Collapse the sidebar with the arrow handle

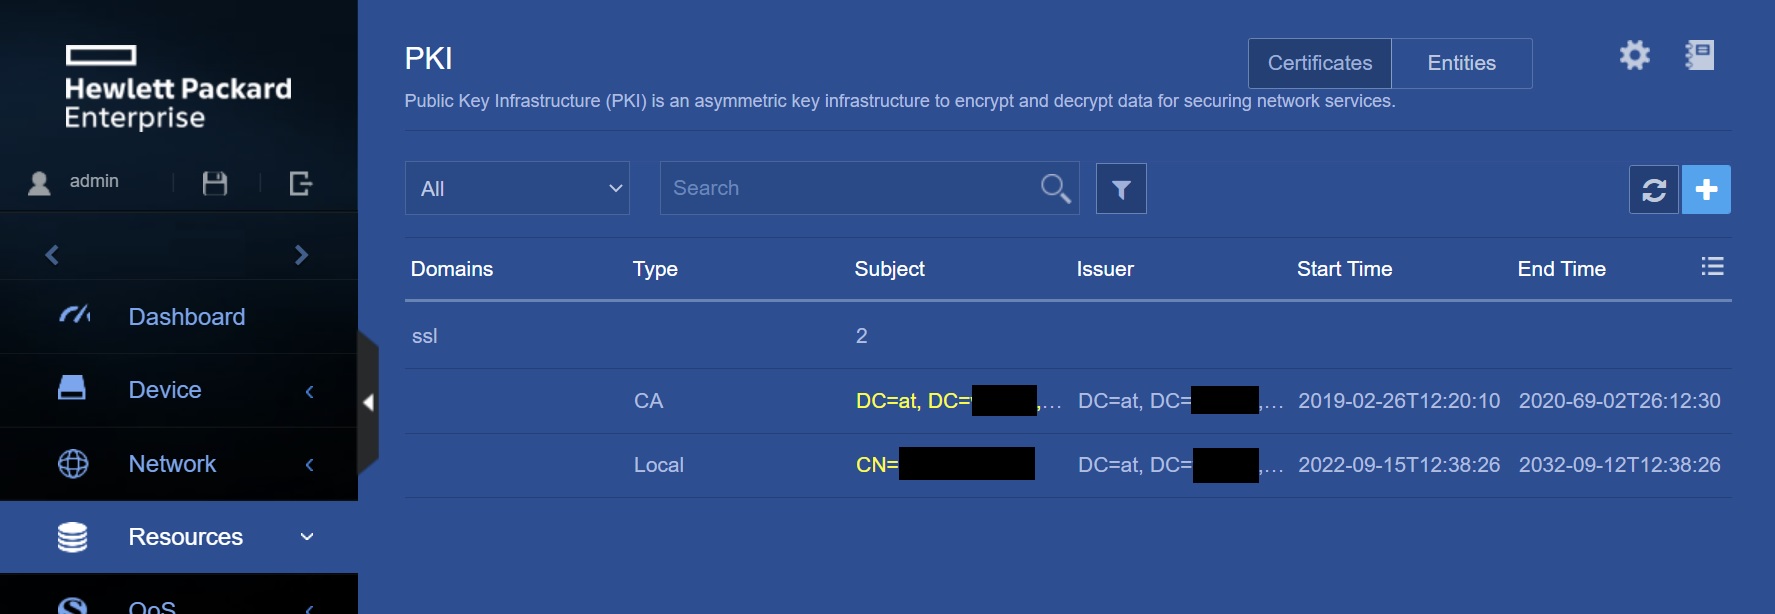tap(368, 402)
